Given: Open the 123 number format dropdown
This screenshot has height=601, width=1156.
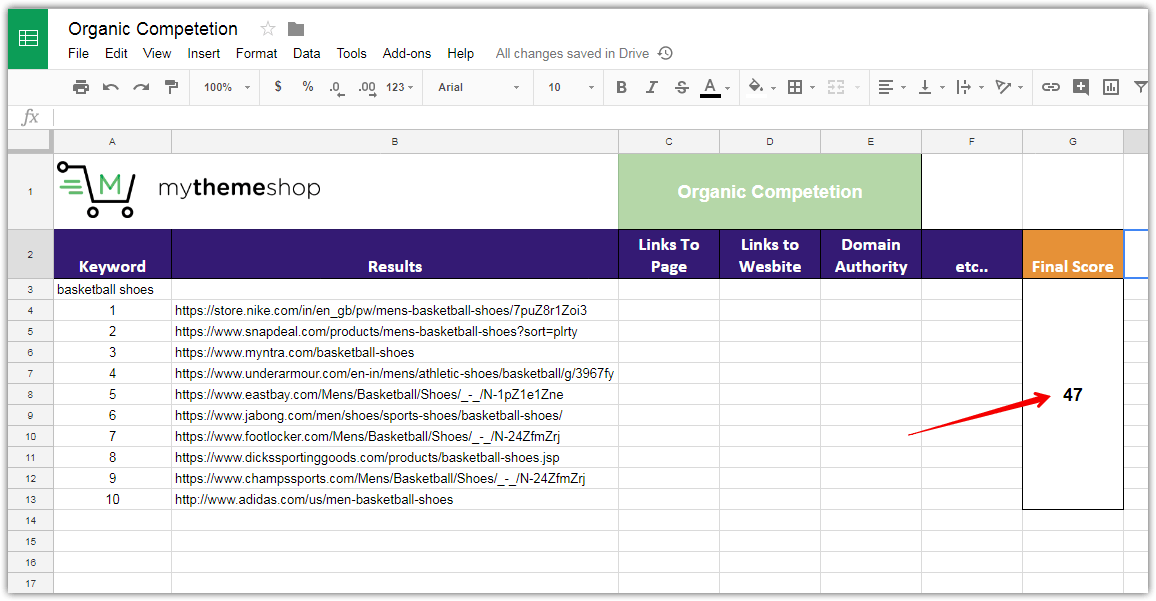Looking at the screenshot, I should click(x=399, y=87).
